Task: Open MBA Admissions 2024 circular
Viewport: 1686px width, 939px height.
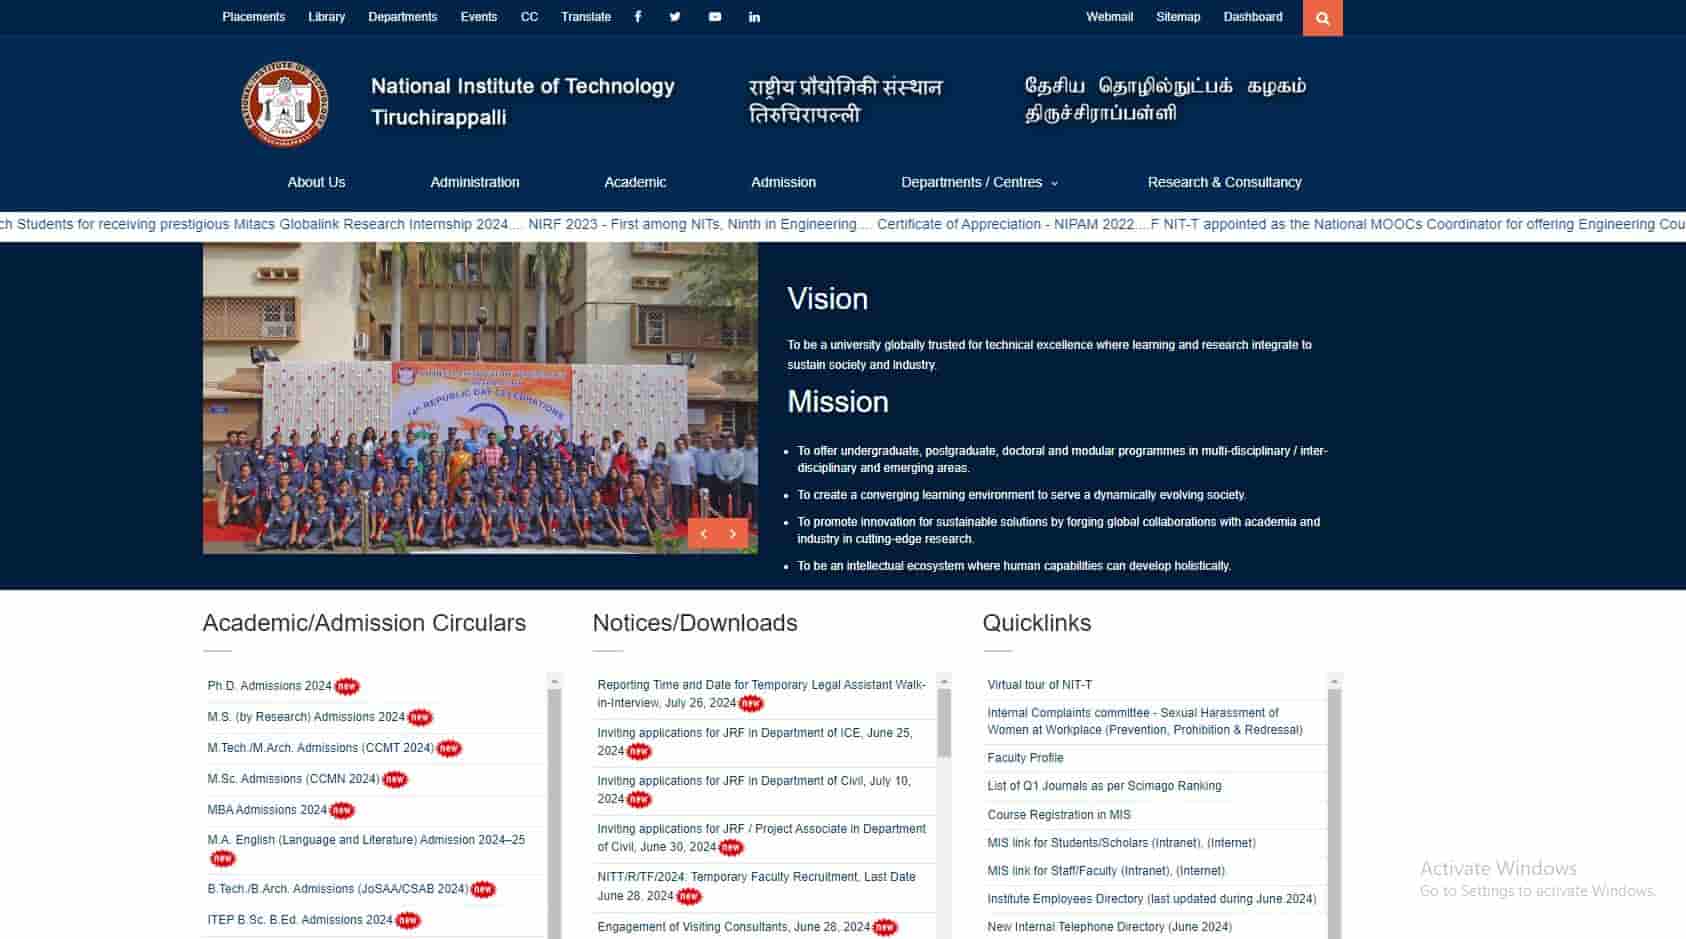Action: (267, 810)
